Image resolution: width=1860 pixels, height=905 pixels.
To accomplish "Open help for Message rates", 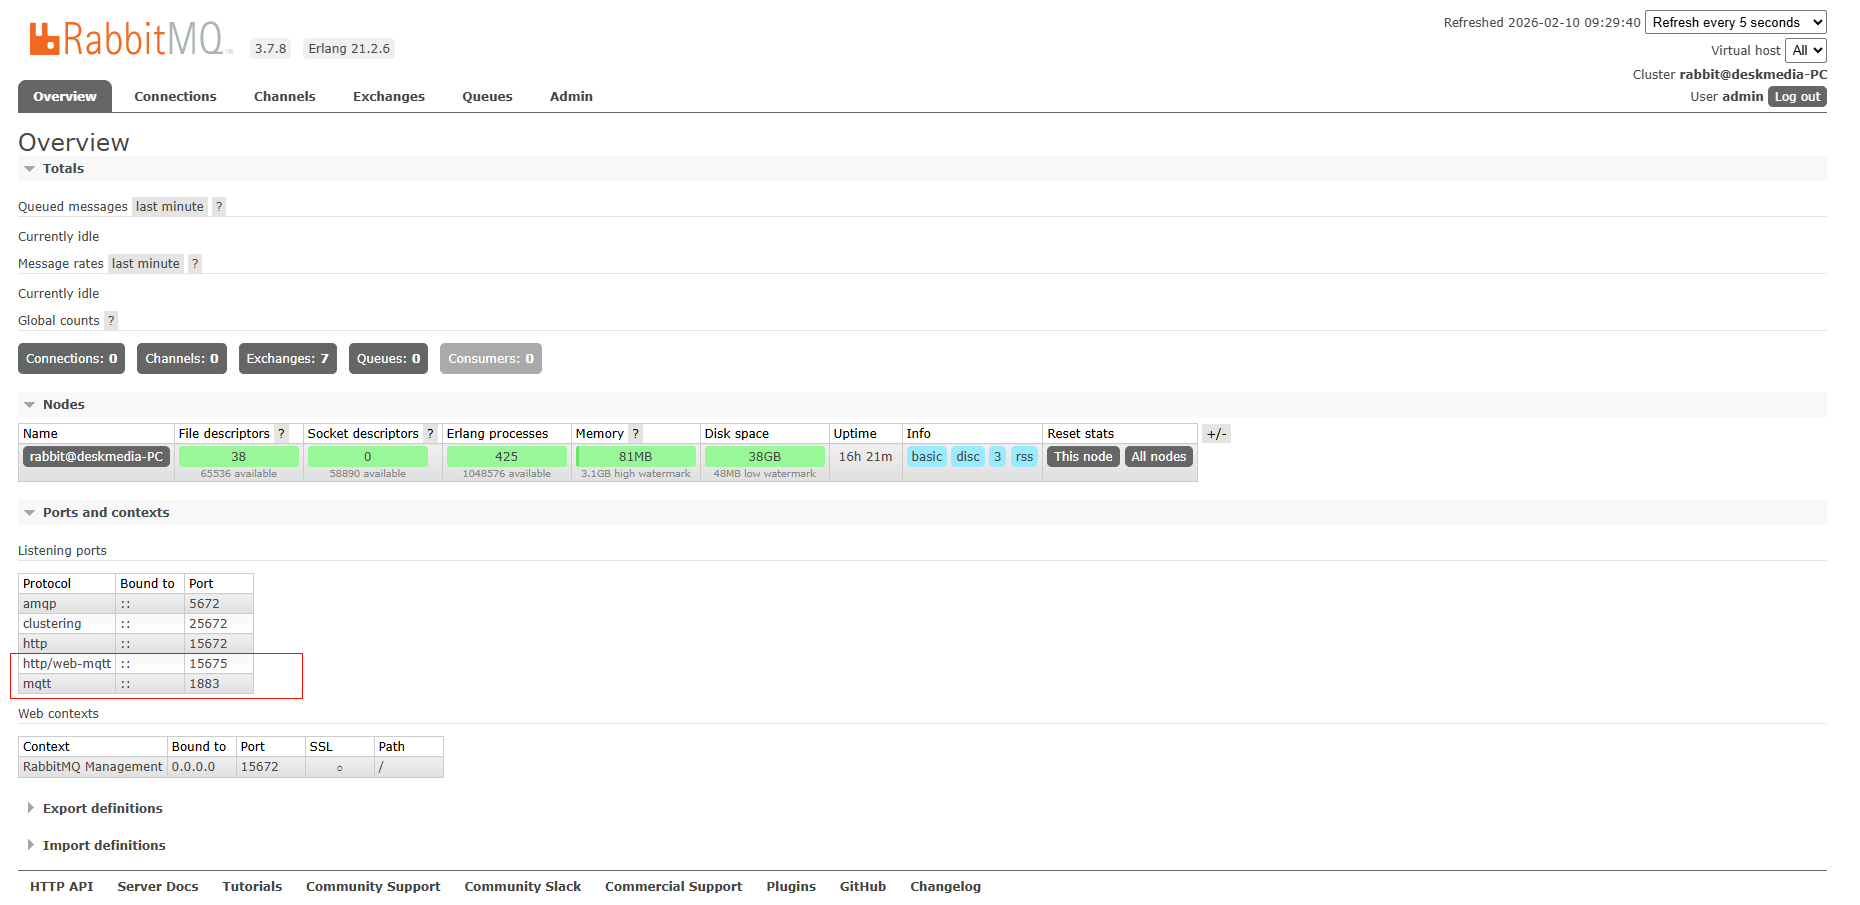I will coord(195,264).
